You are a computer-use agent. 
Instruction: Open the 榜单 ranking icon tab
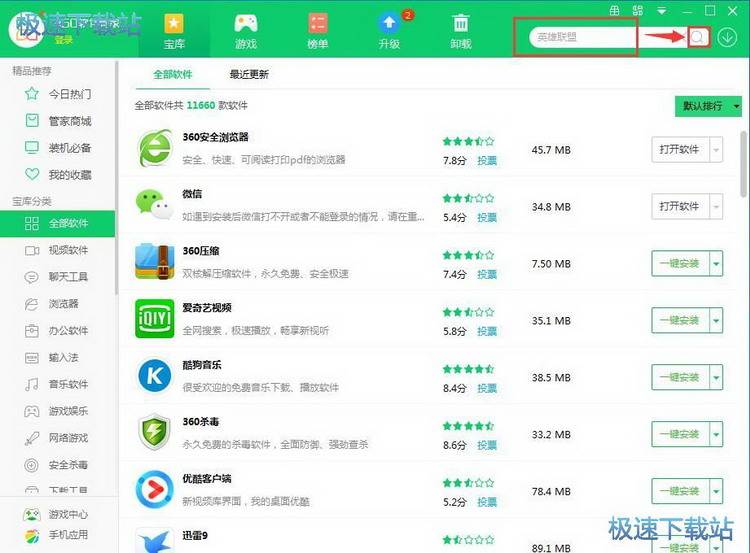pos(318,32)
